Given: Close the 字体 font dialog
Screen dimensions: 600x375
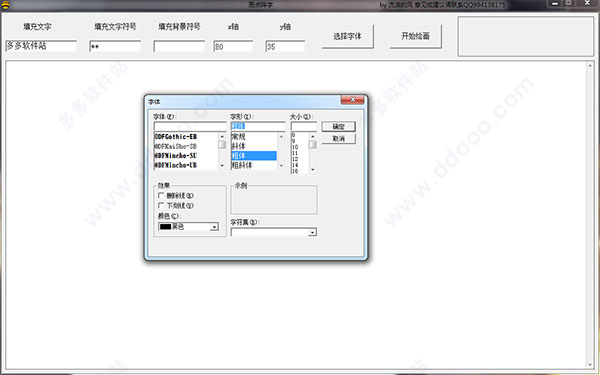Looking at the screenshot, I should click(352, 100).
